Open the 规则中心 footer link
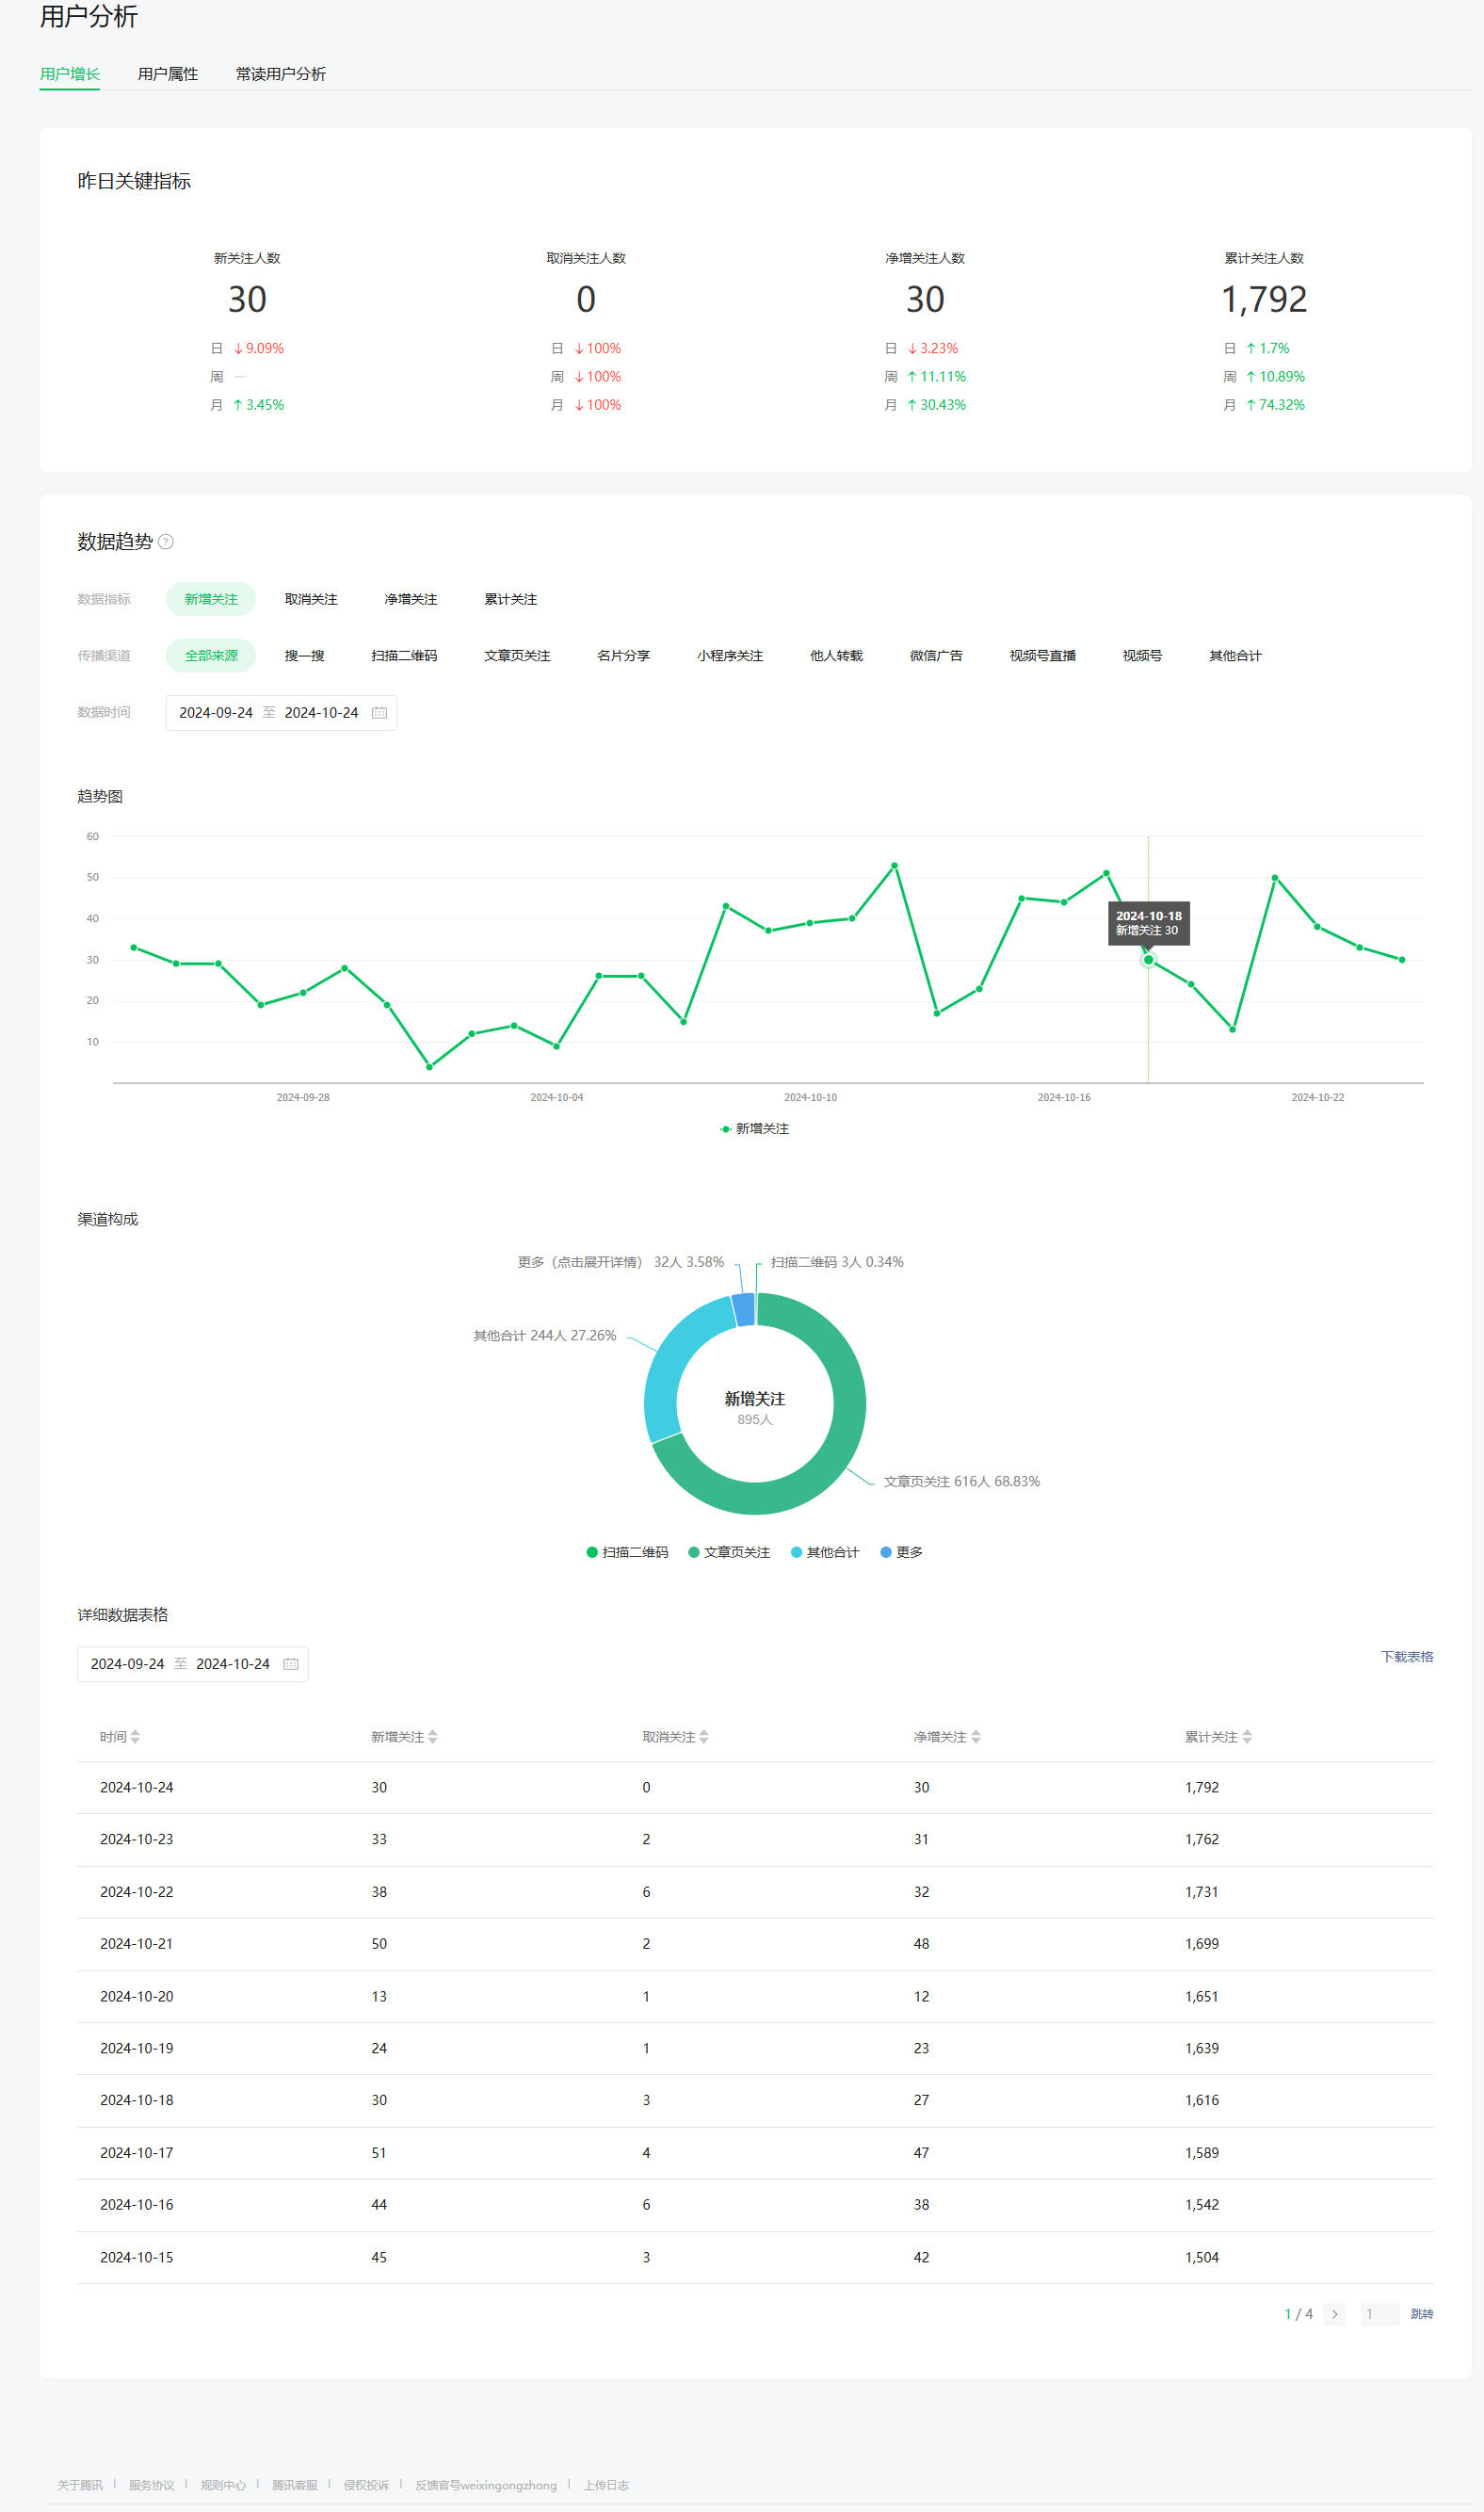The height and width of the screenshot is (2512, 1484). (223, 2486)
